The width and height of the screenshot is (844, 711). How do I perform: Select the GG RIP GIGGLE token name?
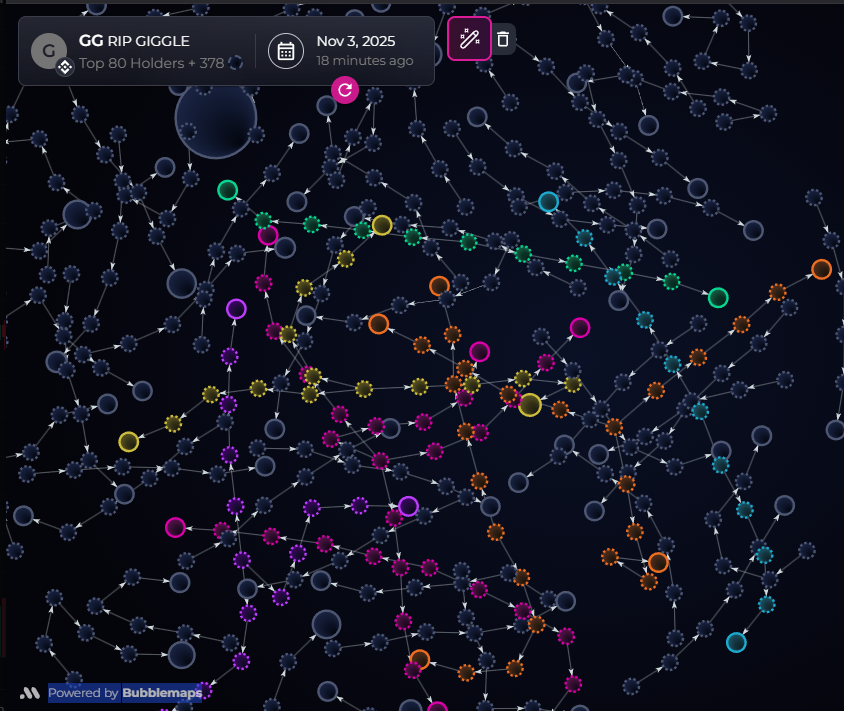(x=134, y=41)
